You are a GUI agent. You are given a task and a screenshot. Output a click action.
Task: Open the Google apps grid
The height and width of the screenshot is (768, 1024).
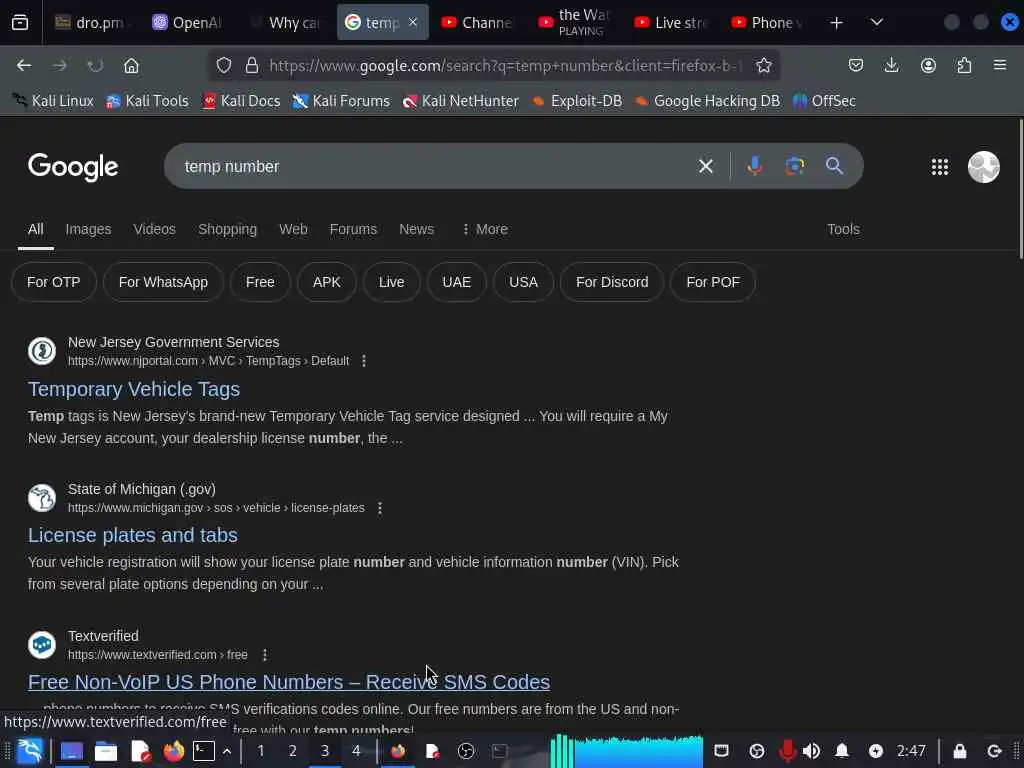[x=940, y=167]
